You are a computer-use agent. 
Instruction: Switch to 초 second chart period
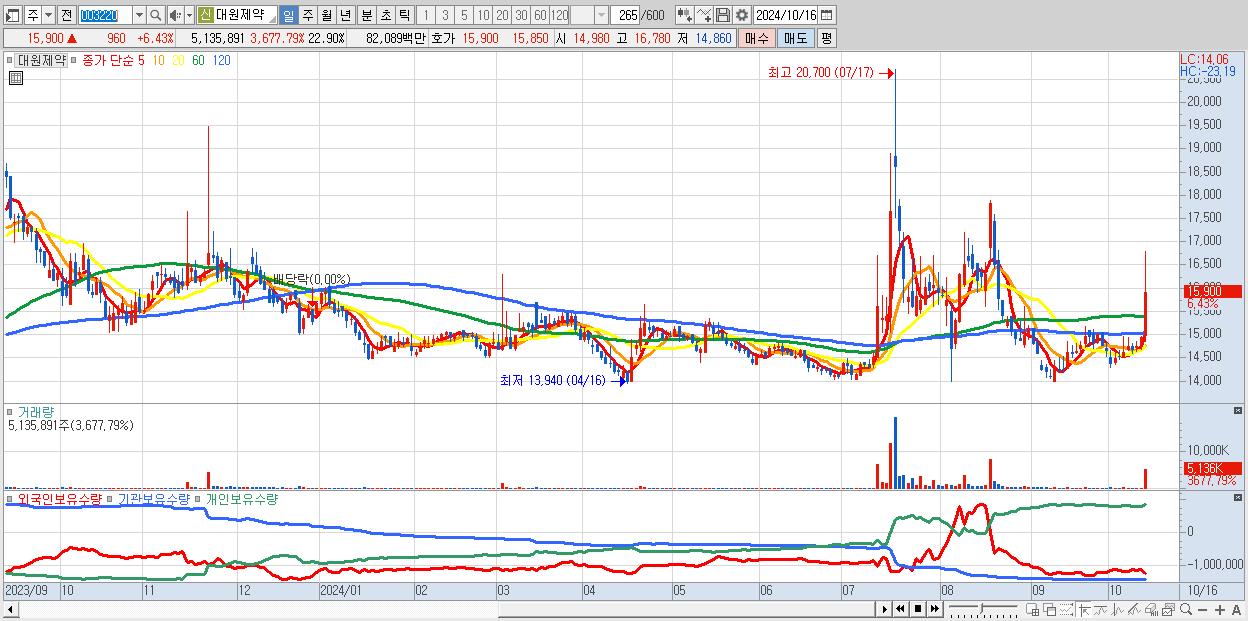pyautogui.click(x=385, y=15)
